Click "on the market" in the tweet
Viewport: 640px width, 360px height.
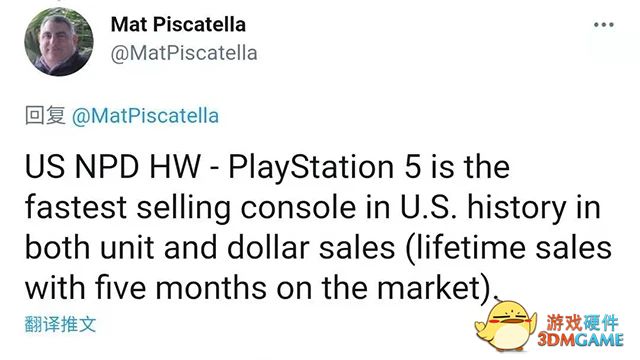[380, 287]
